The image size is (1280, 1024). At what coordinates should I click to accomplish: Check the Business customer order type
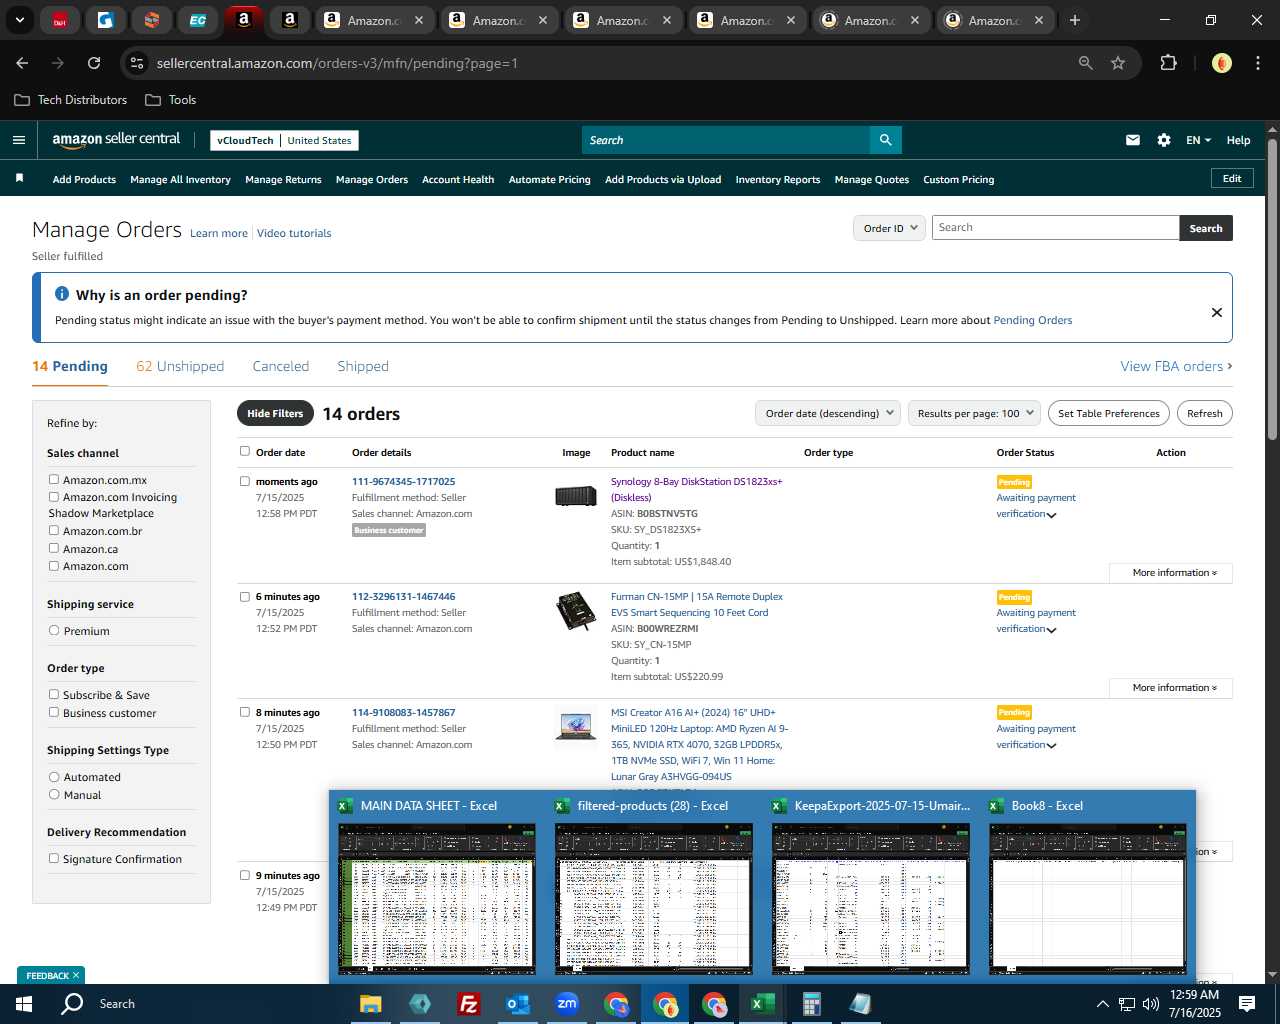54,713
